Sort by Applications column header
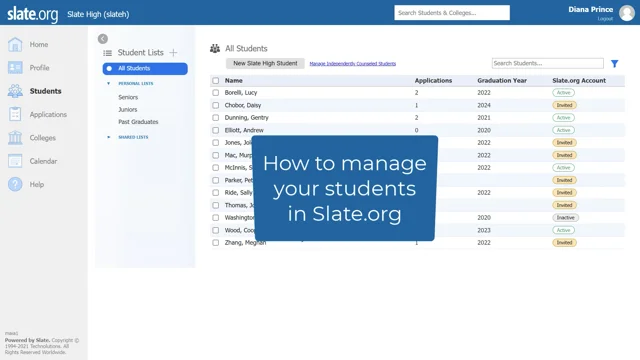 click(x=433, y=81)
